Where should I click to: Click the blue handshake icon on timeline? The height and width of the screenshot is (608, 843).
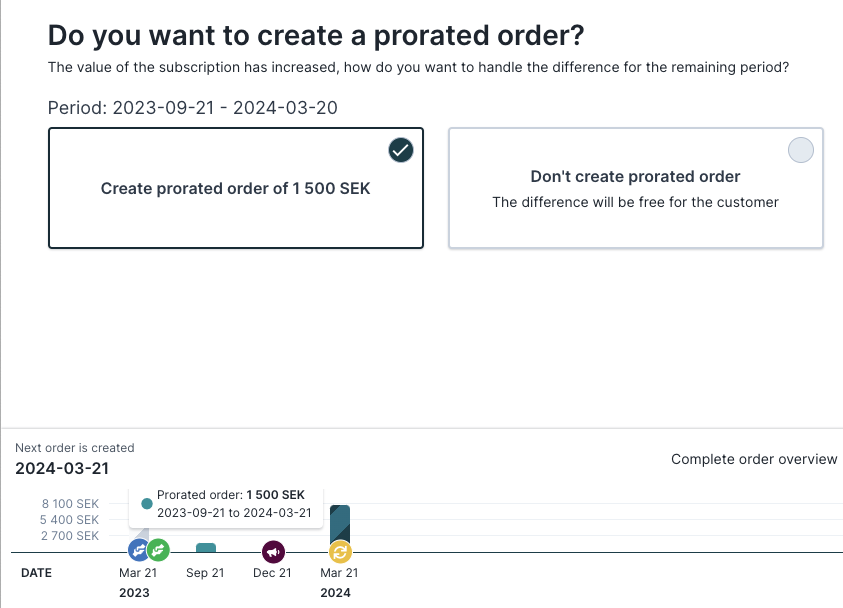[x=138, y=550]
